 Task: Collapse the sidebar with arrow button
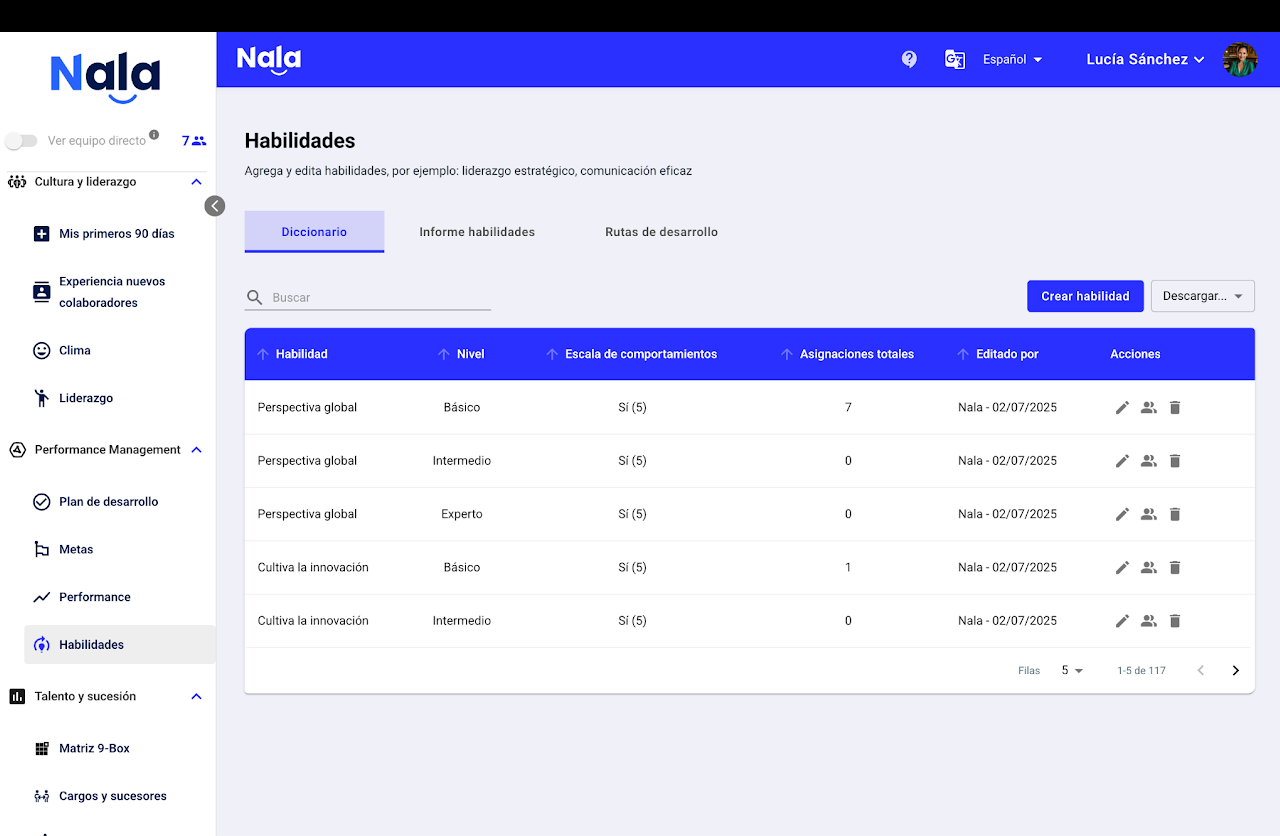click(x=215, y=206)
